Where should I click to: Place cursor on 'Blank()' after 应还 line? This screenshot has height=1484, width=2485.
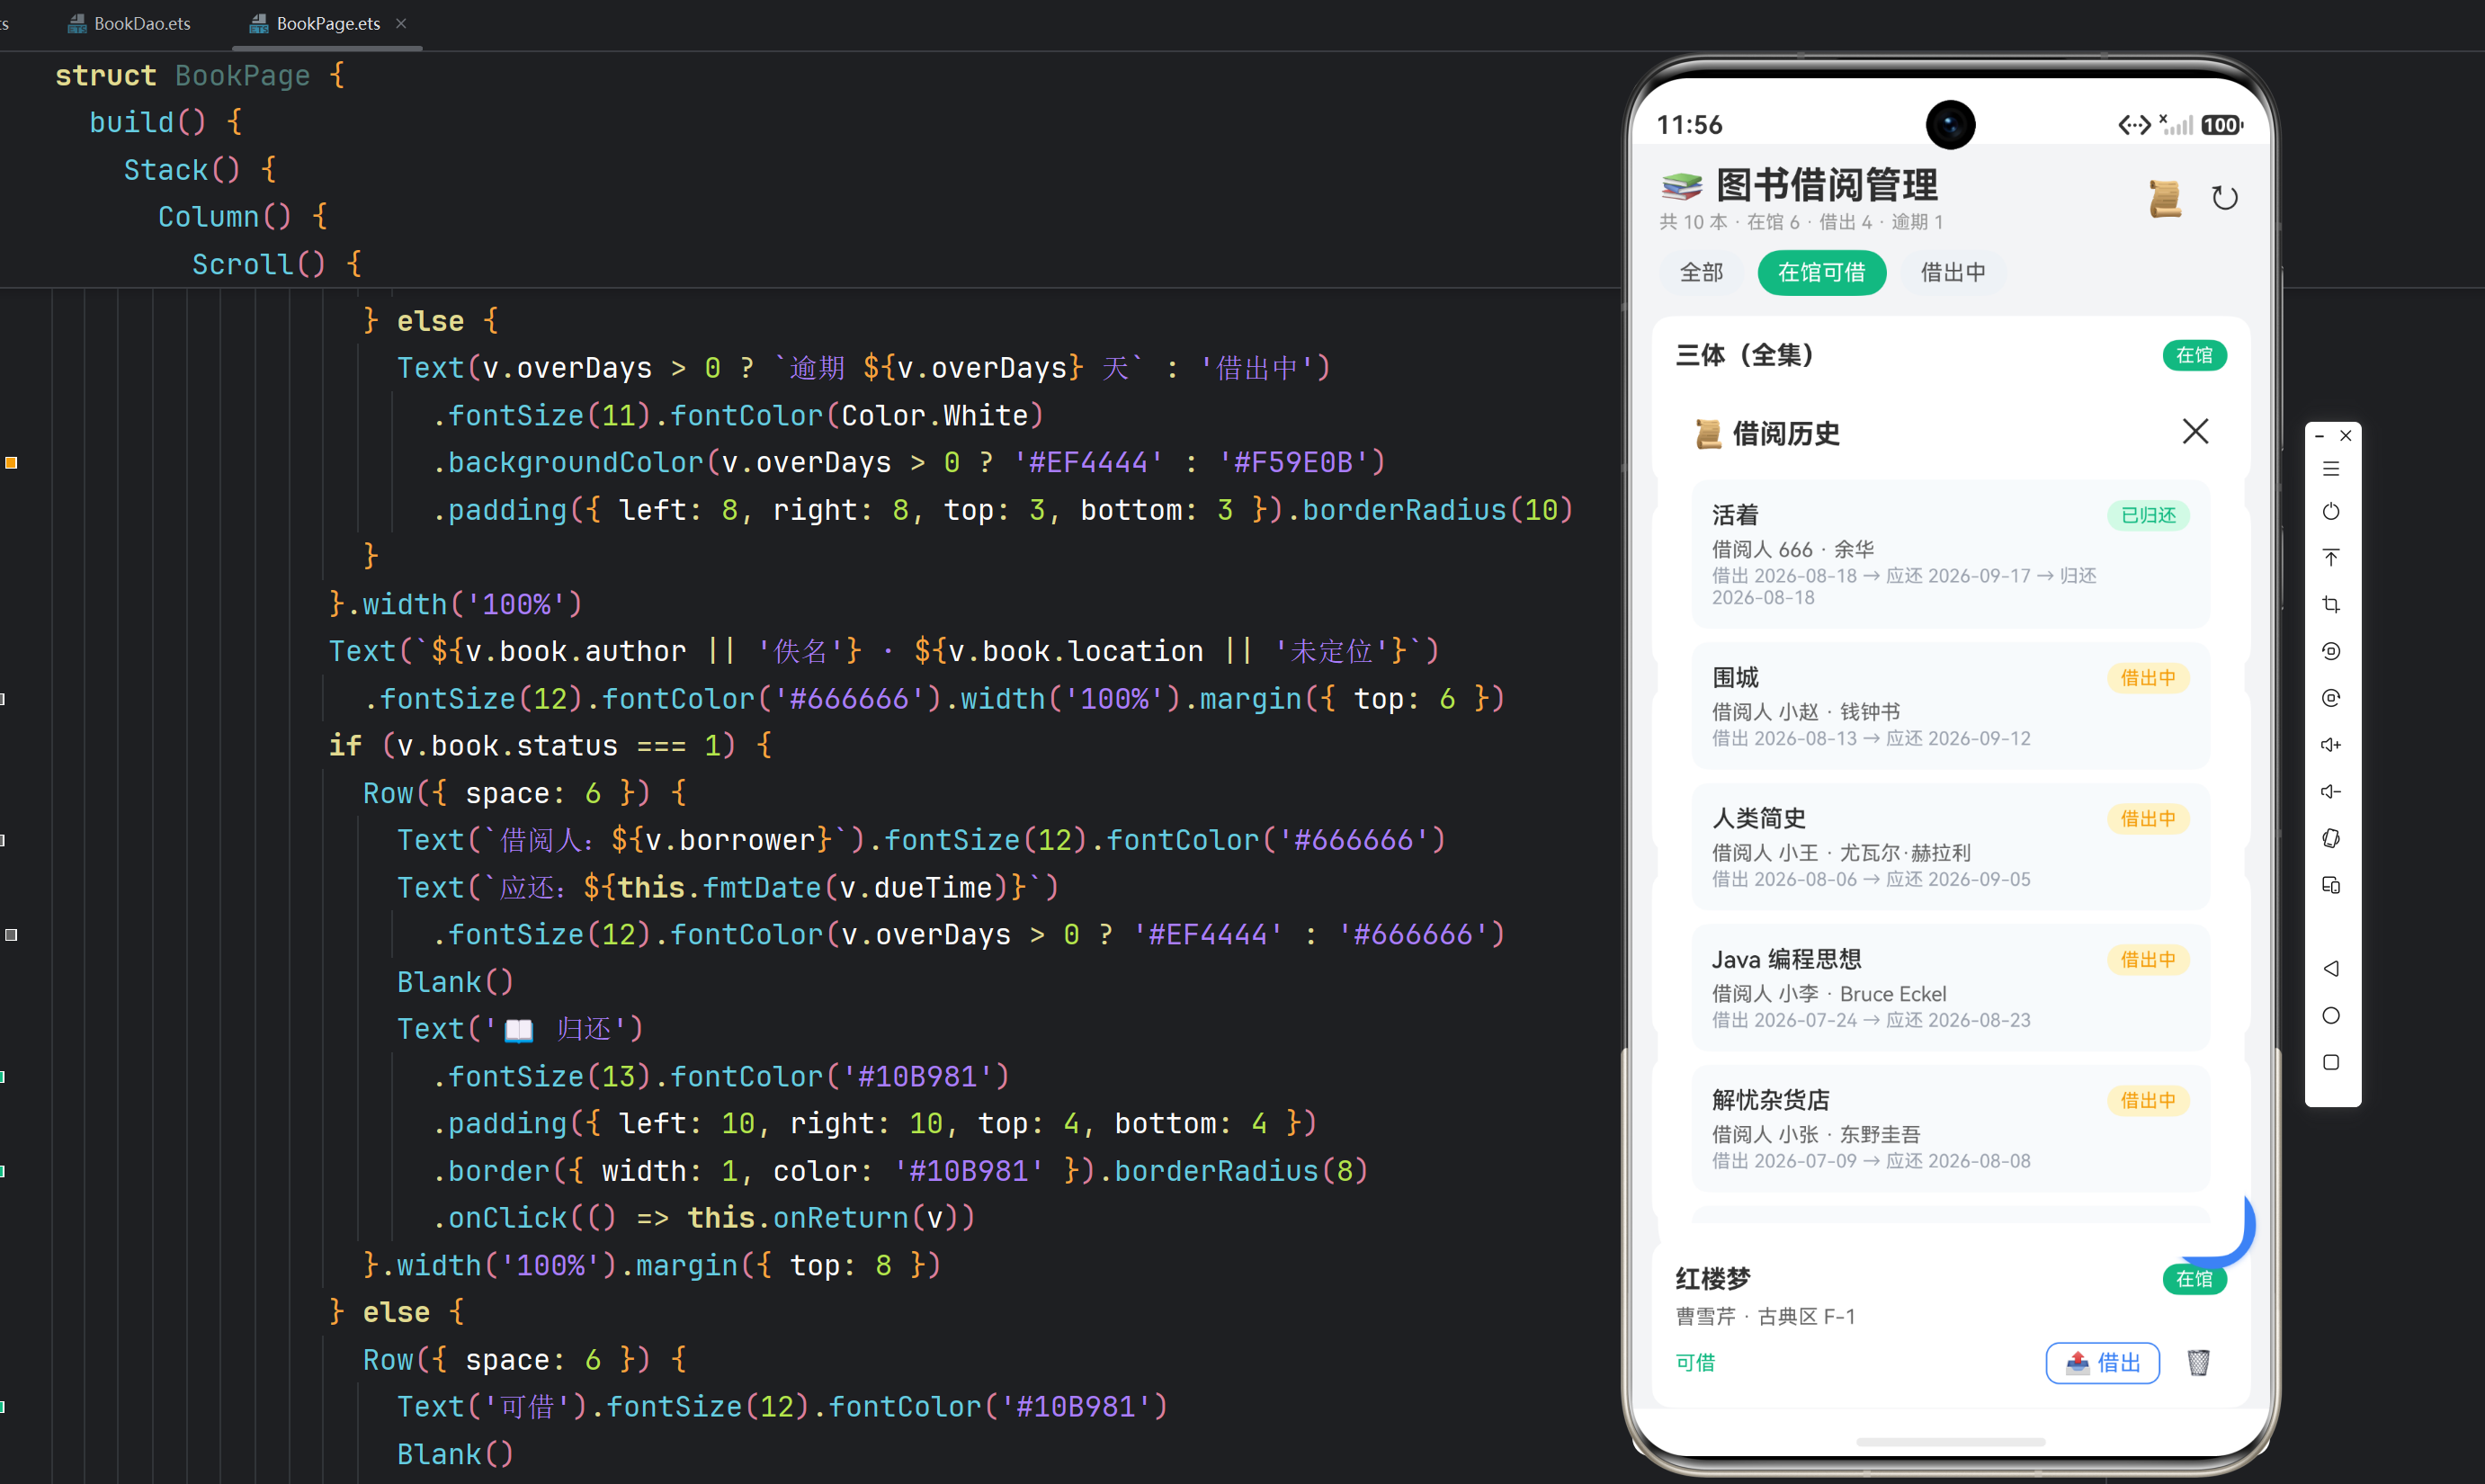455,982
